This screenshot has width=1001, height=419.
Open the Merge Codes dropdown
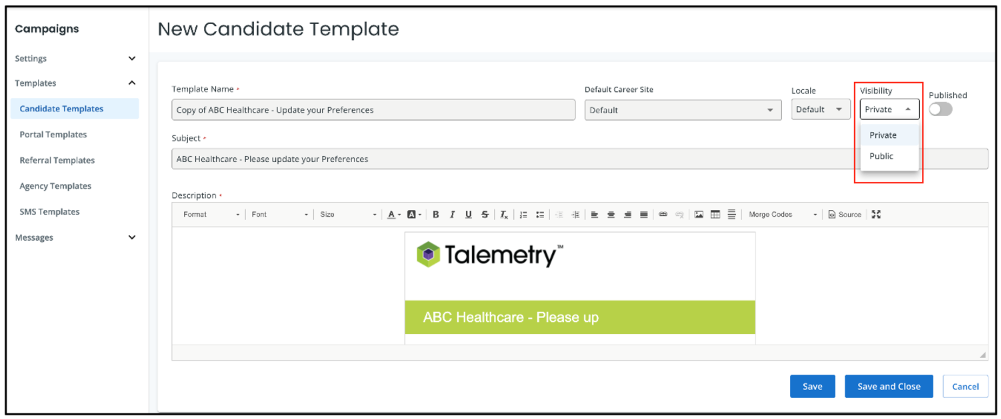783,215
